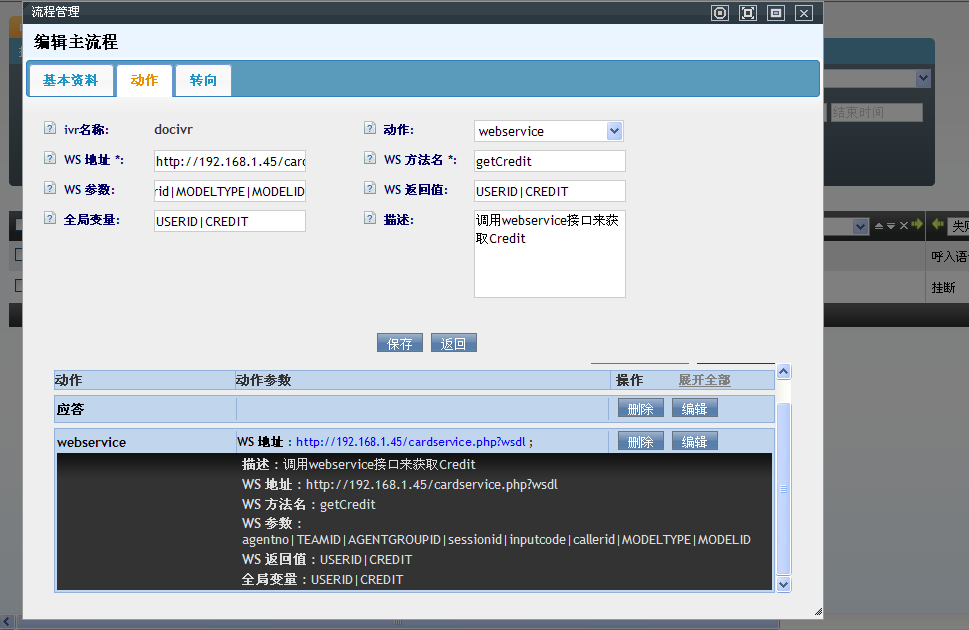Image resolution: width=969 pixels, height=630 pixels.
Task: Click help icon beside WS 方法名
Action: [370, 159]
